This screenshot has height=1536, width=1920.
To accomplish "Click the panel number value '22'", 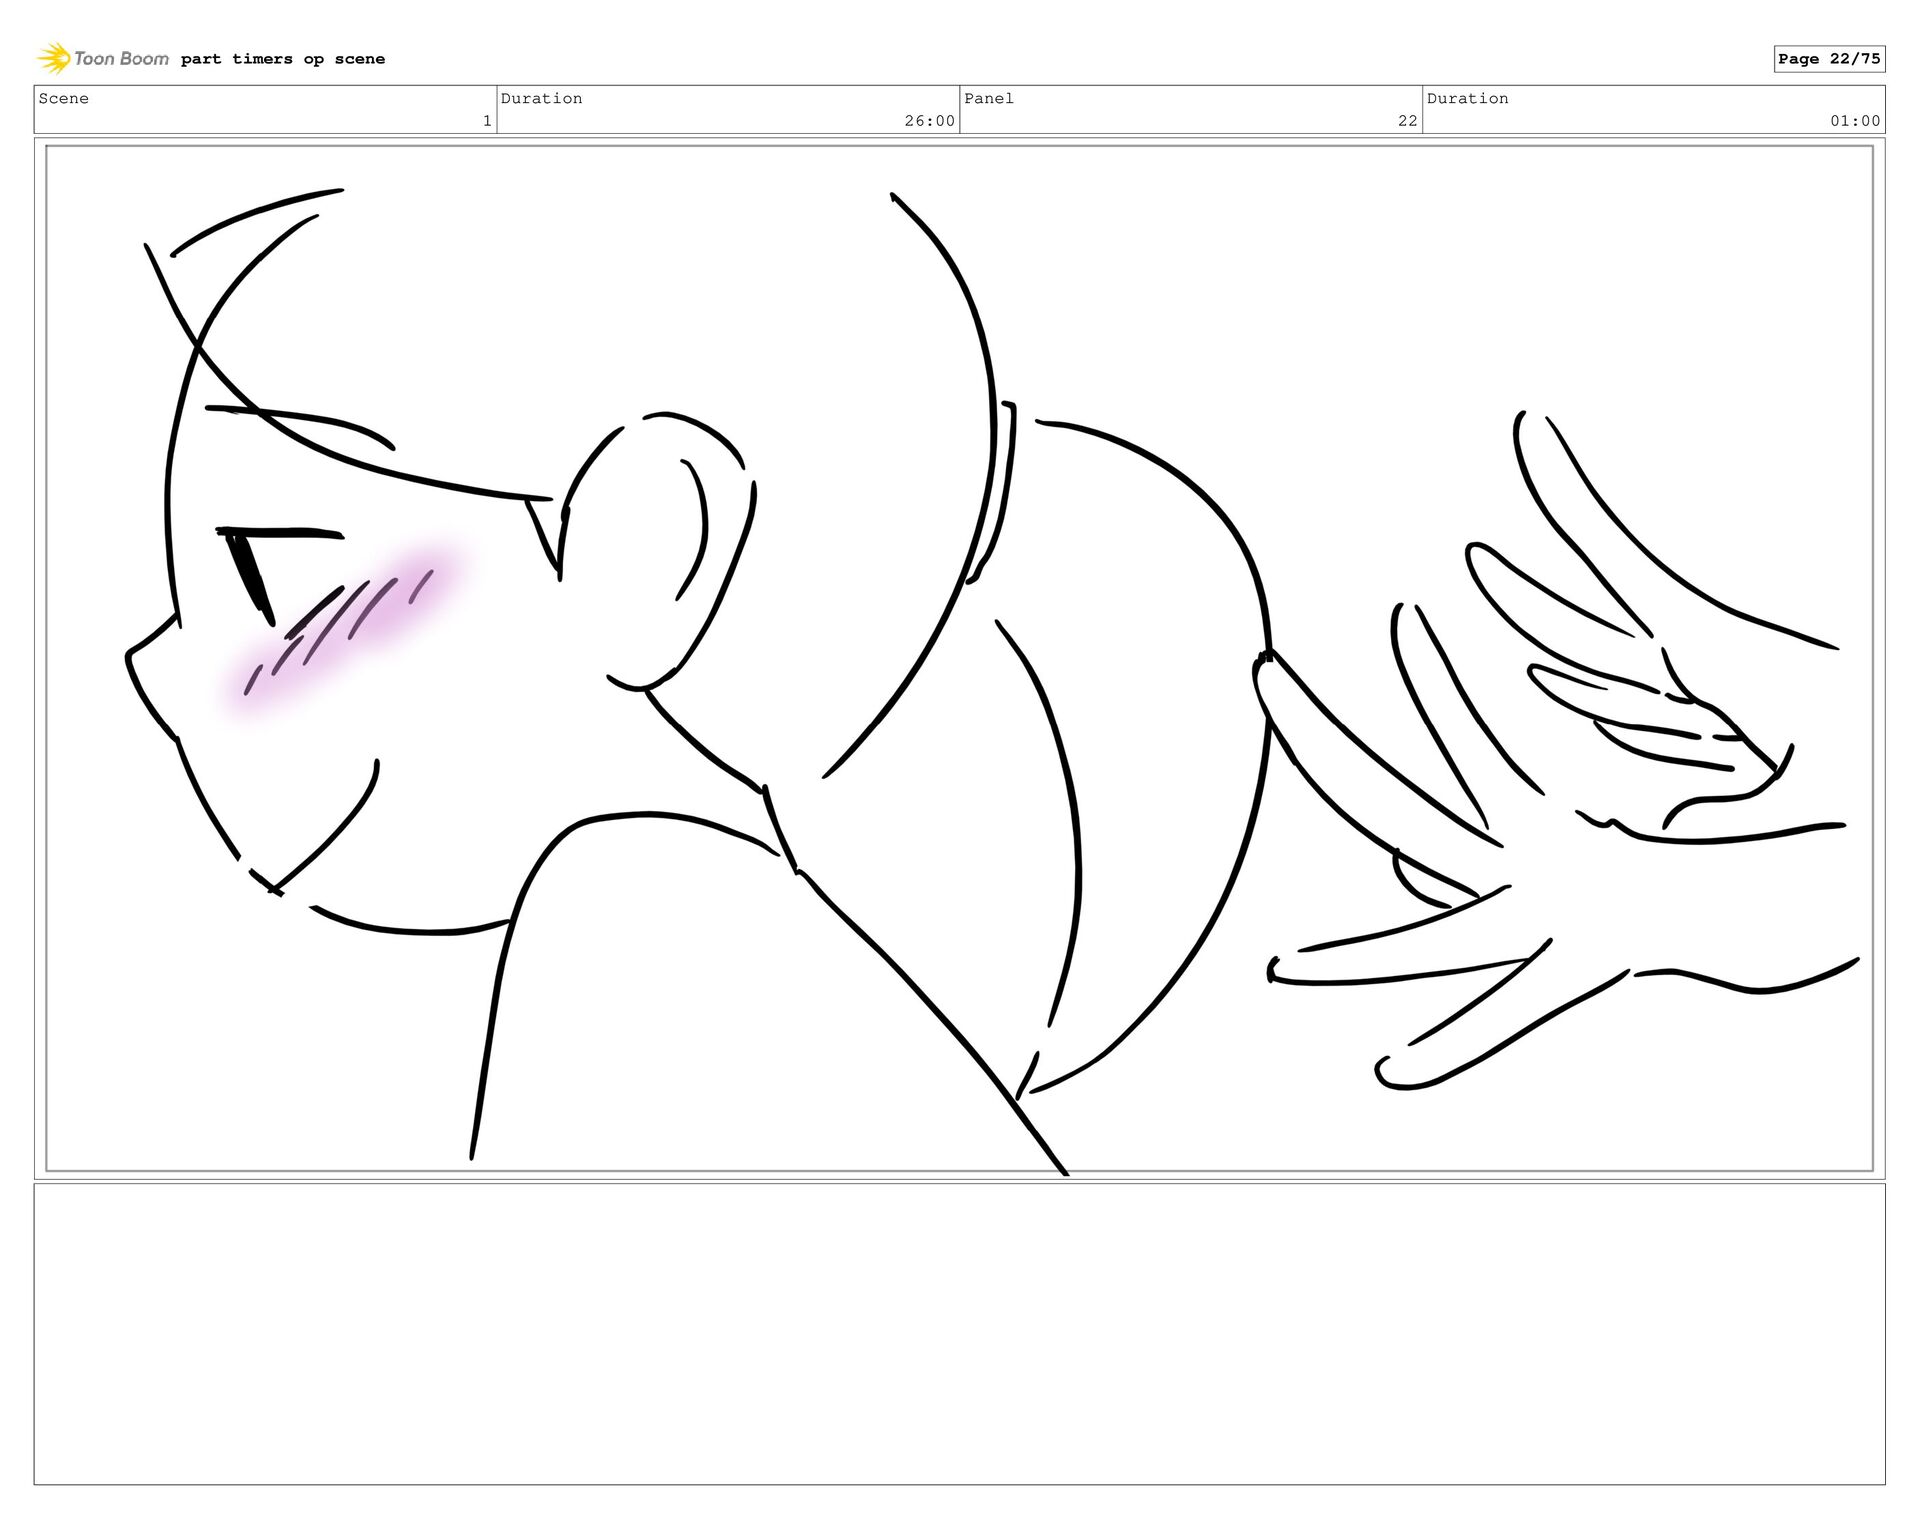I will 1407,121.
